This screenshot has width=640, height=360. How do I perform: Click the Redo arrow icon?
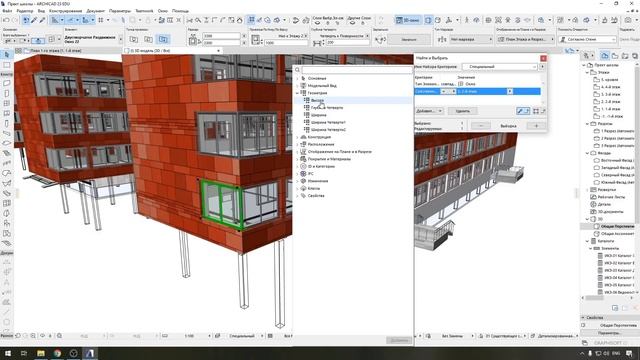click(x=15, y=20)
